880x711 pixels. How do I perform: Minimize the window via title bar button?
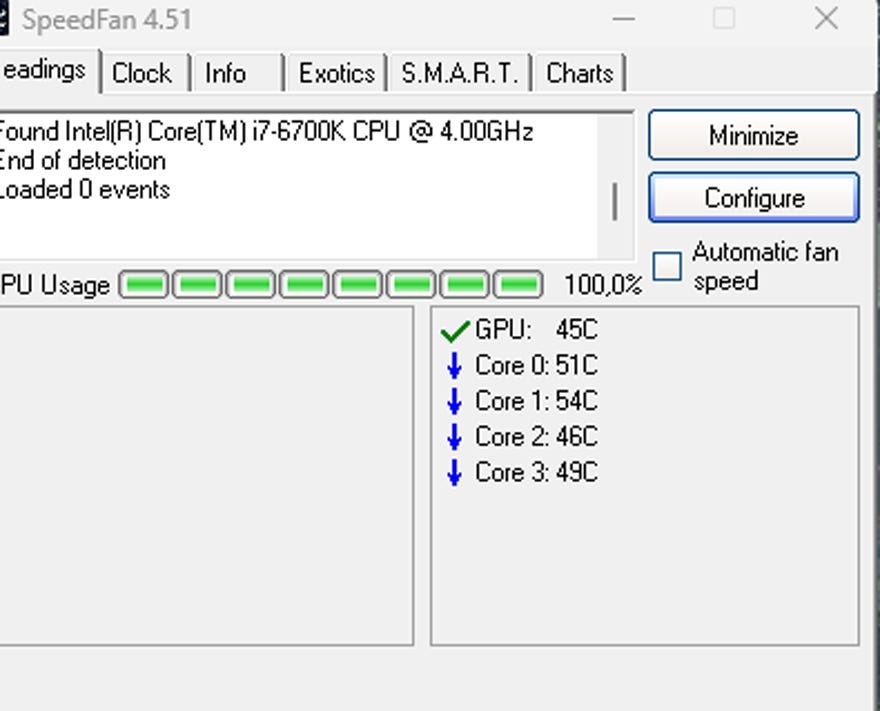[x=624, y=19]
